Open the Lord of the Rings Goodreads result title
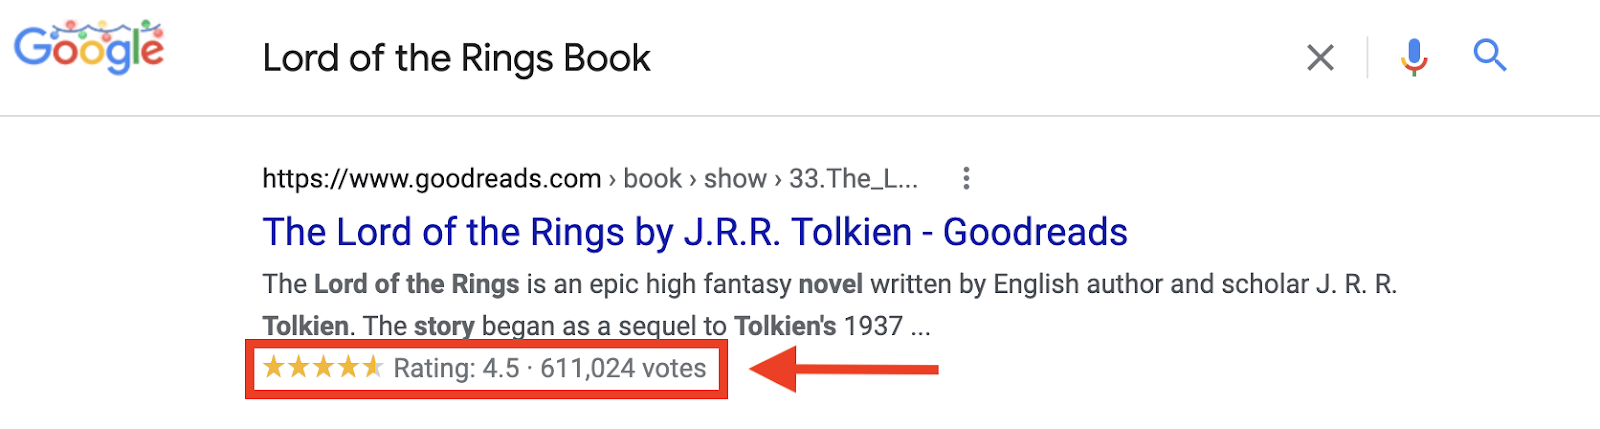The width and height of the screenshot is (1600, 429). point(694,232)
